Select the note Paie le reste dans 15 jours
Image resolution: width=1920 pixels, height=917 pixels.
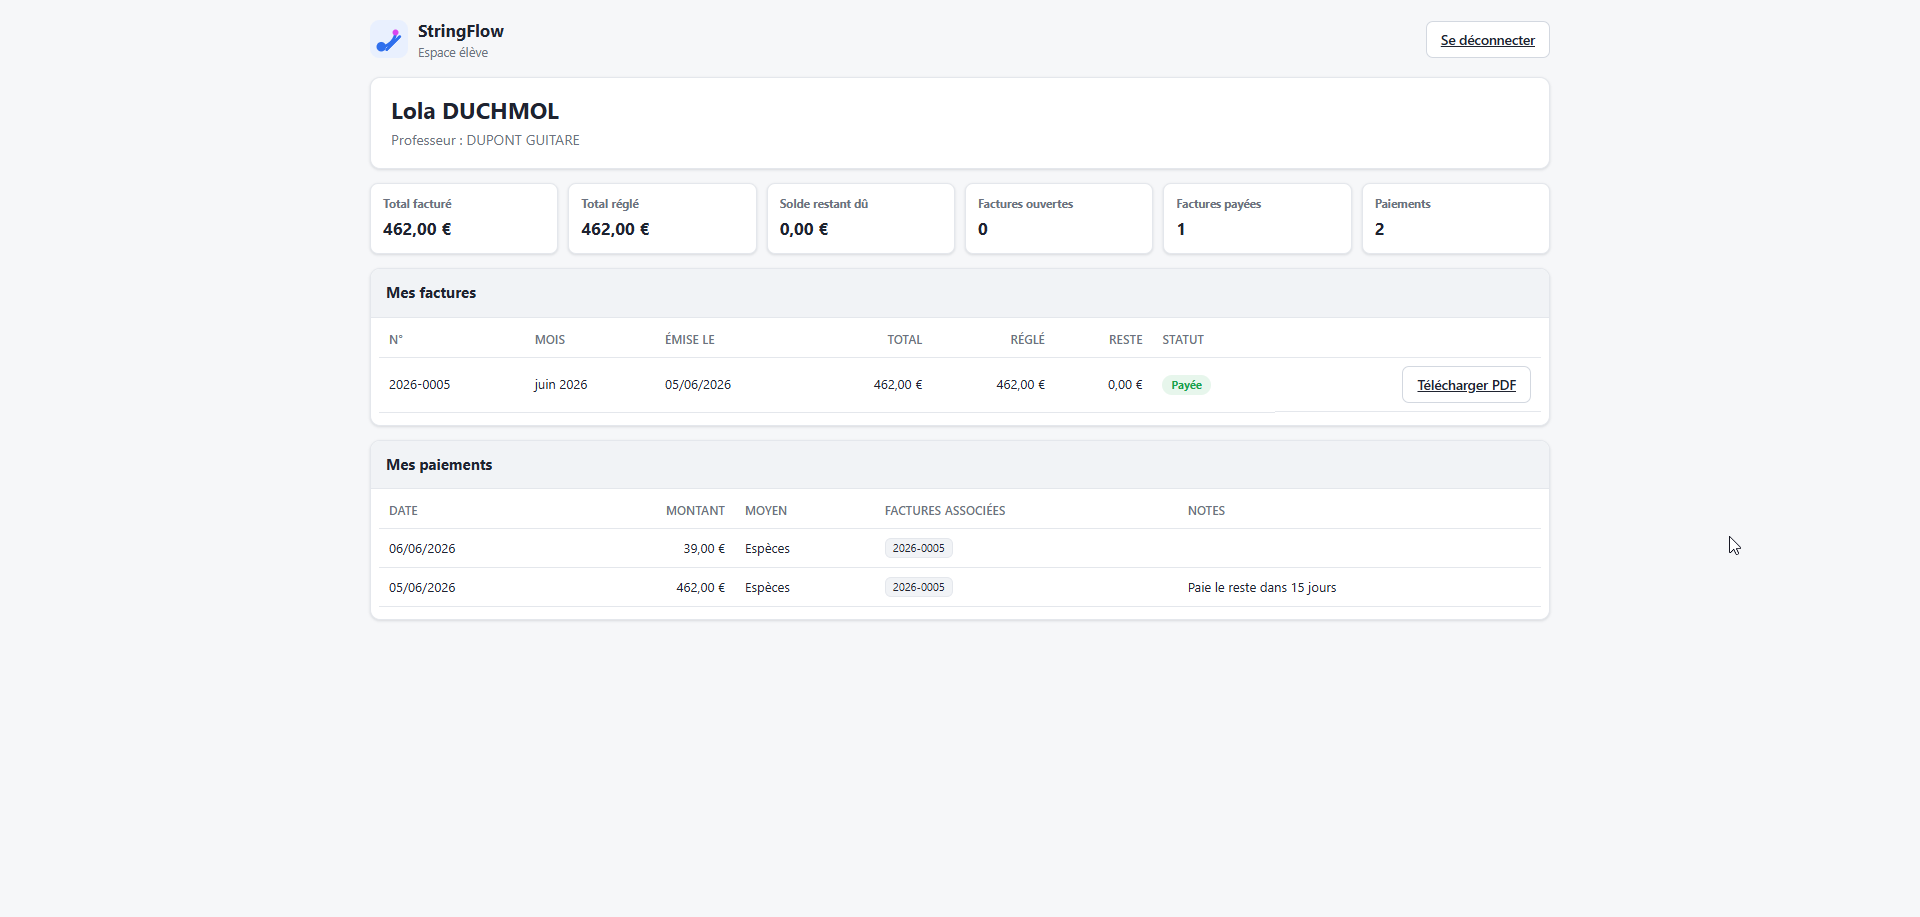pyautogui.click(x=1262, y=588)
